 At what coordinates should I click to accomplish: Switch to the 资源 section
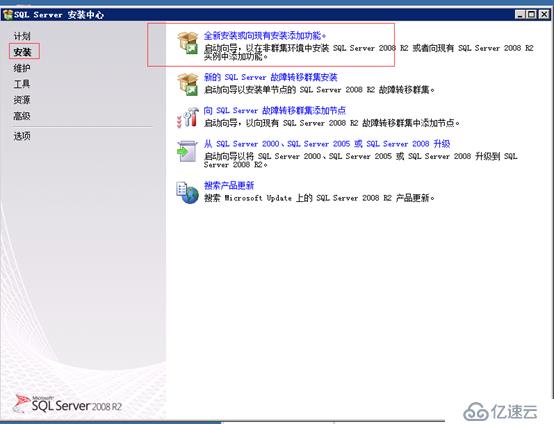(x=22, y=100)
